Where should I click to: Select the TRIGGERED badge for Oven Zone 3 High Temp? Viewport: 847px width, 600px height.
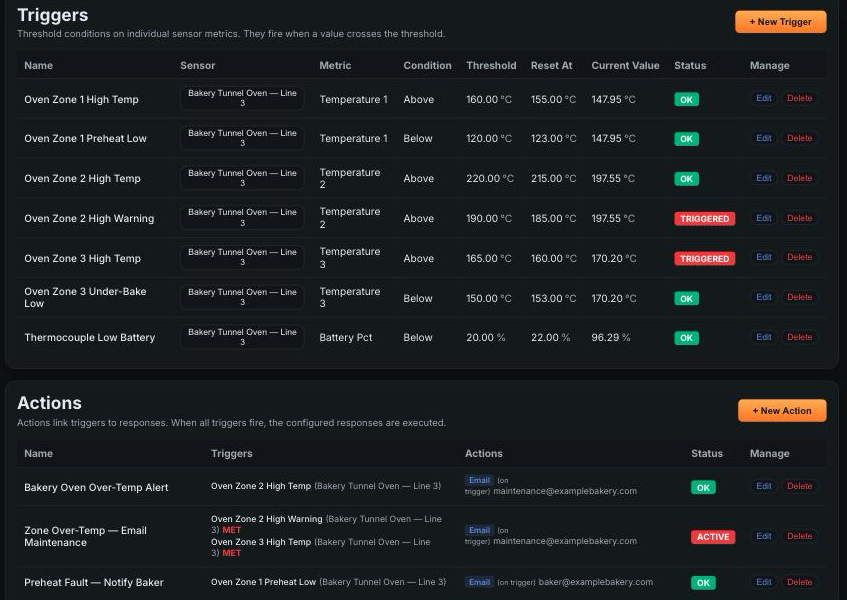point(704,259)
